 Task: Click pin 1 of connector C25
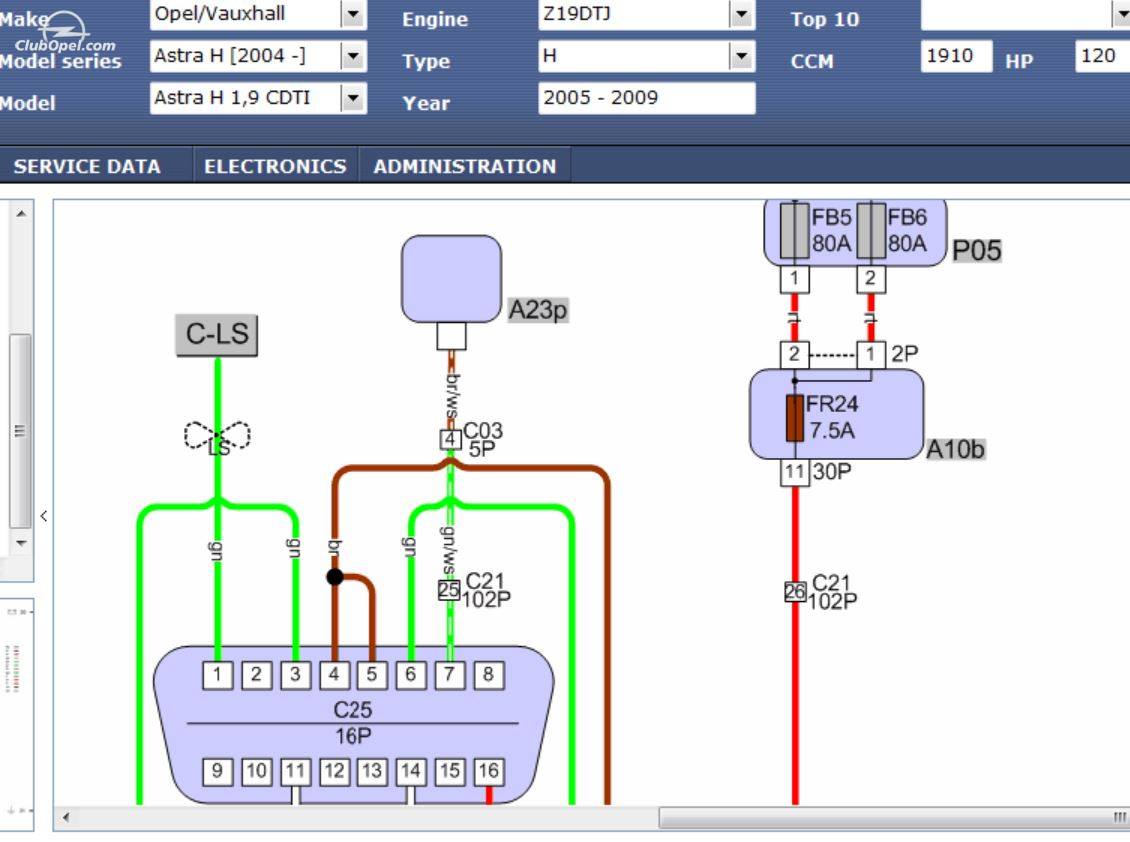click(x=217, y=675)
